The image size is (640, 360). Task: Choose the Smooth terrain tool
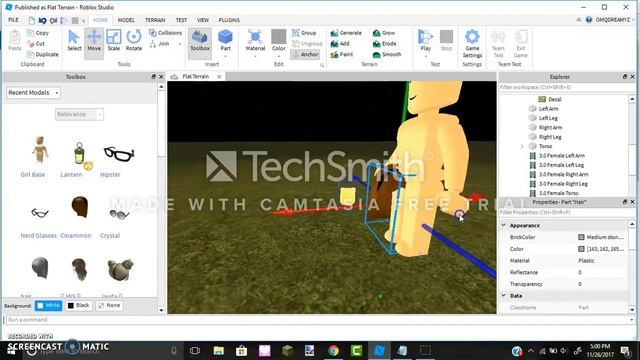click(x=387, y=54)
